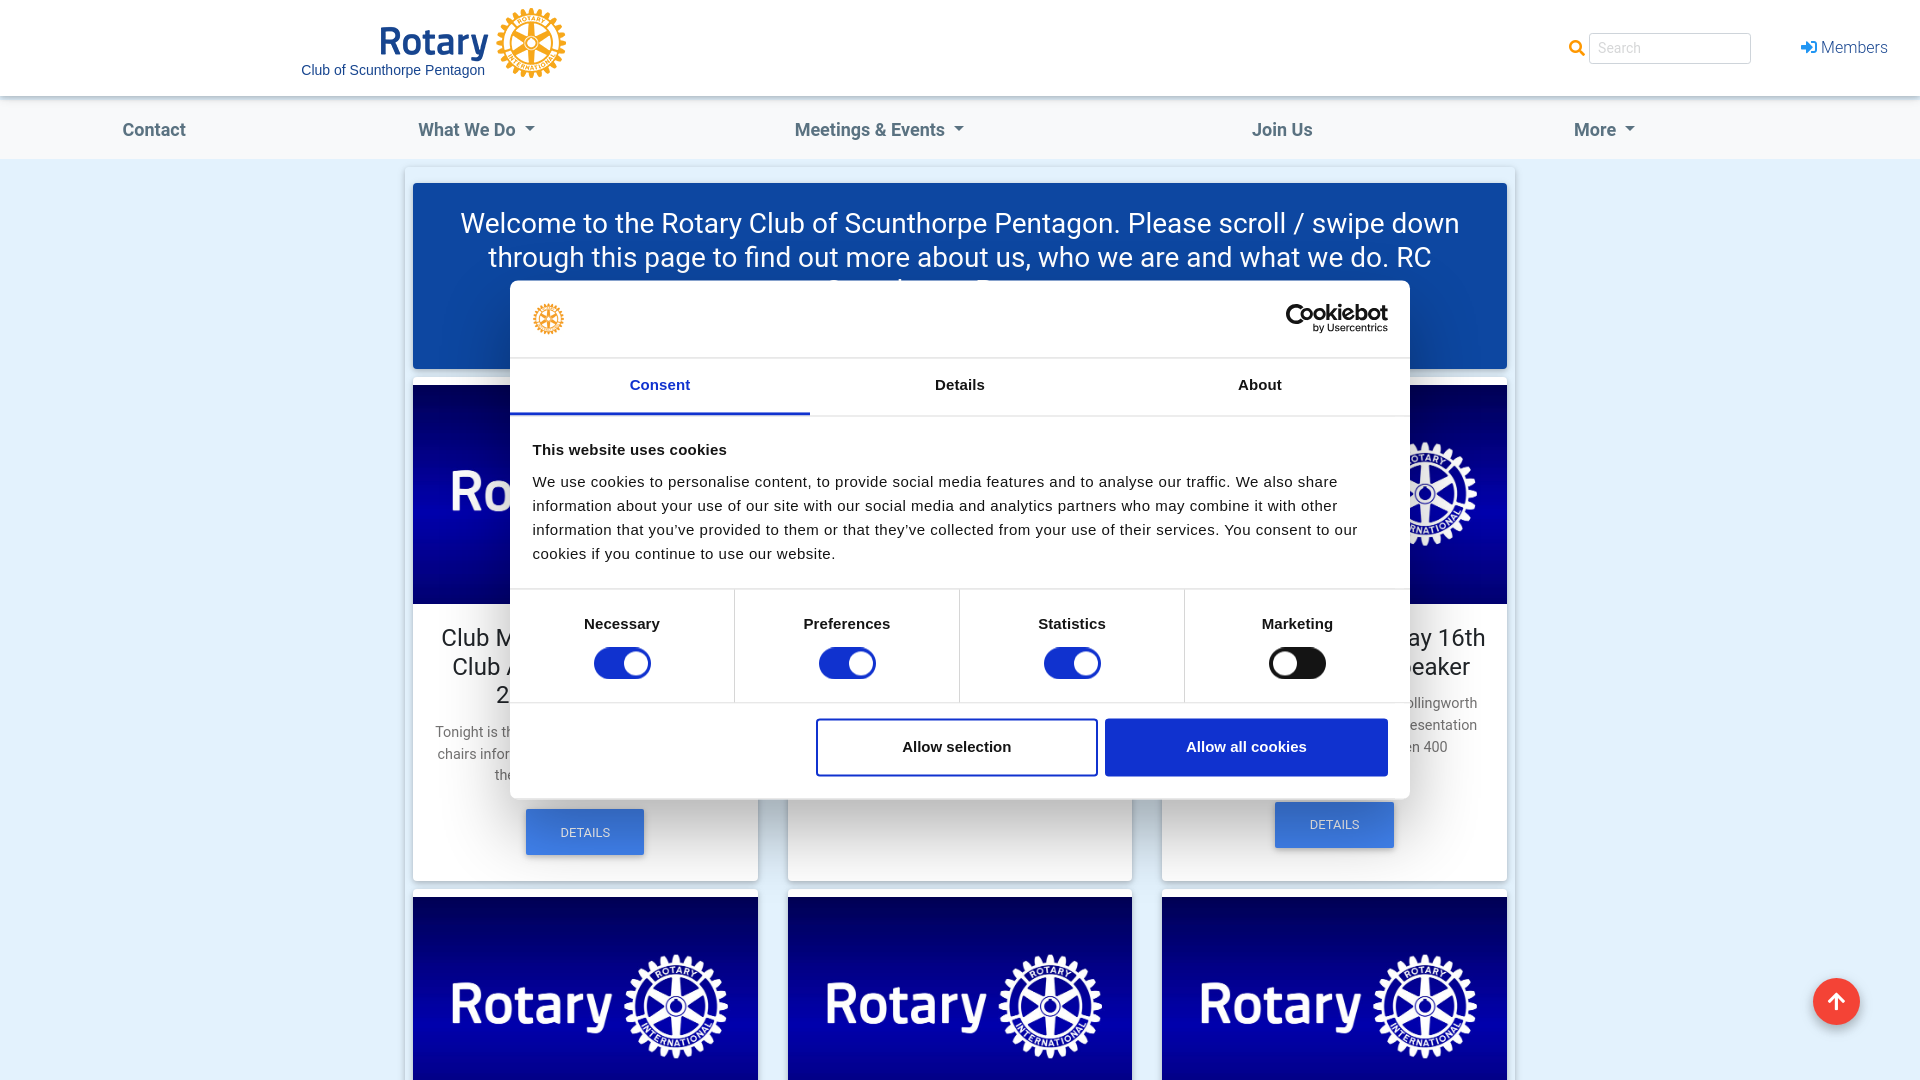
Task: Click the 'This website uses cookies' heading
Action: tap(629, 450)
